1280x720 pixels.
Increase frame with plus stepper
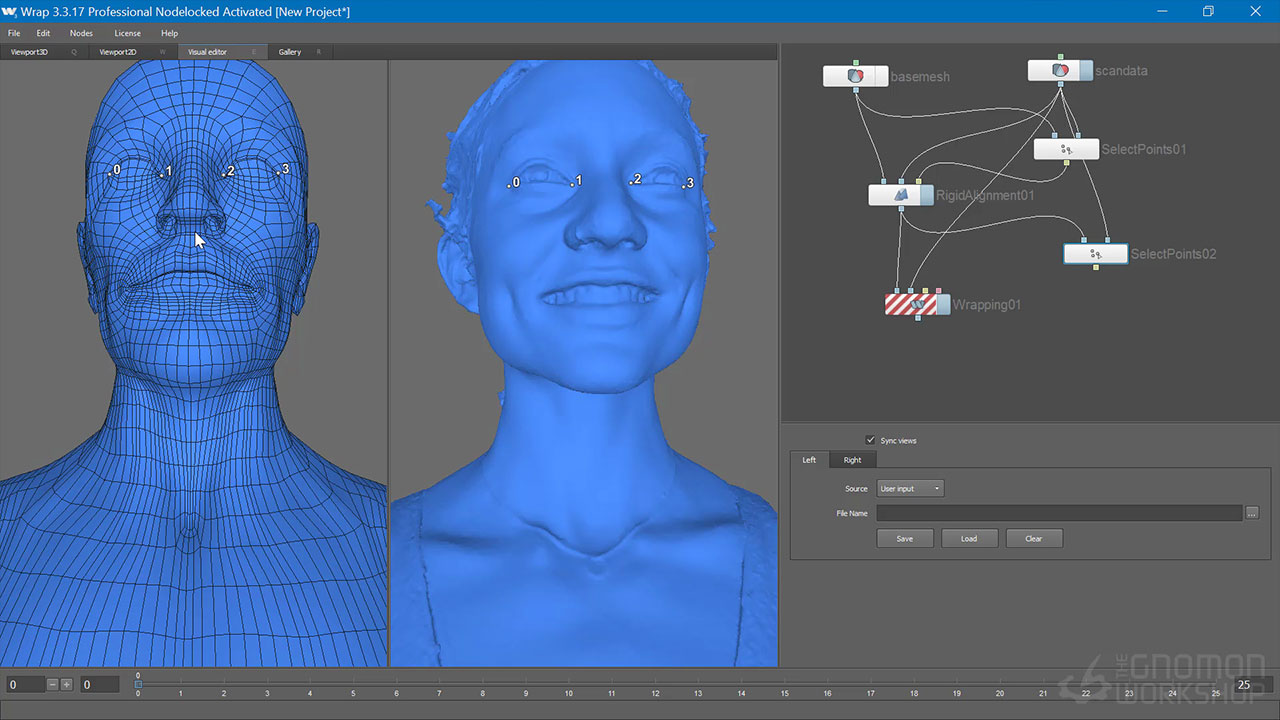pyautogui.click(x=67, y=685)
